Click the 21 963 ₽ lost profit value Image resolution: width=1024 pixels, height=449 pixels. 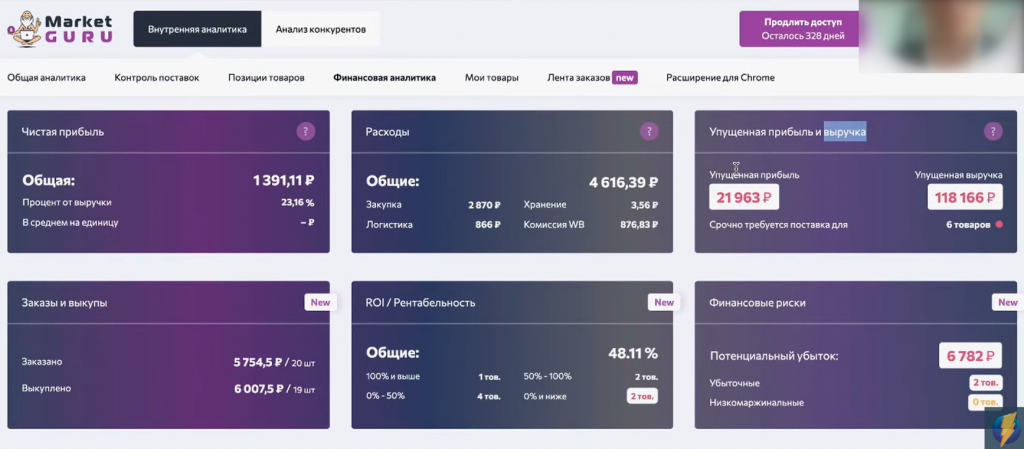point(744,198)
